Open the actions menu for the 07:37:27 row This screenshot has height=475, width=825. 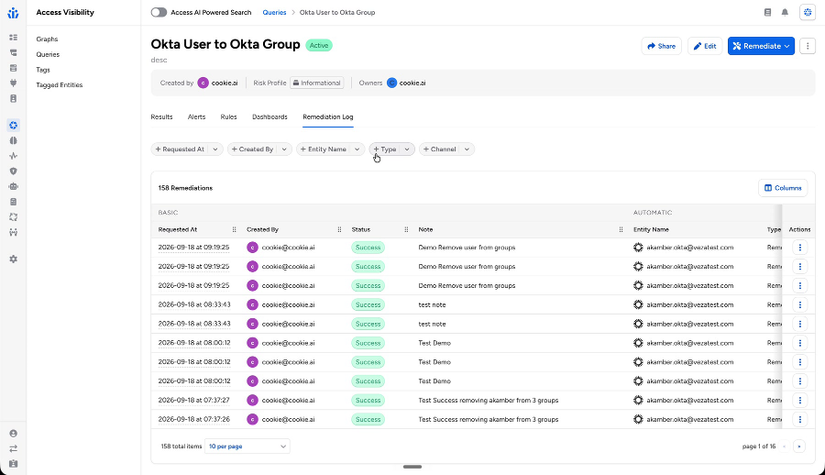pyautogui.click(x=800, y=400)
